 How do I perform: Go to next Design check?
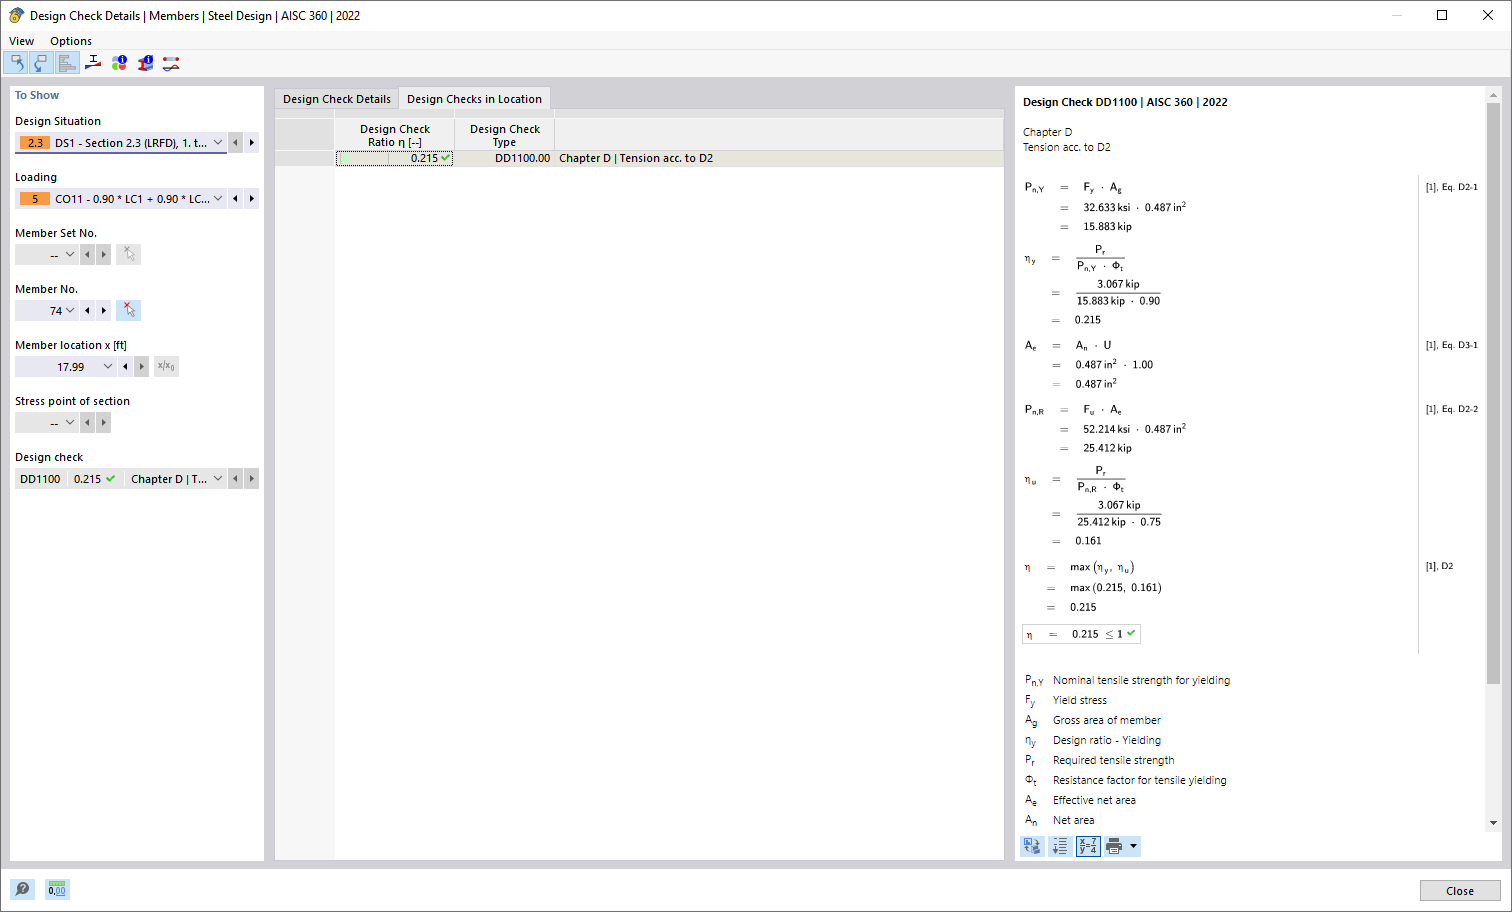pyautogui.click(x=252, y=479)
